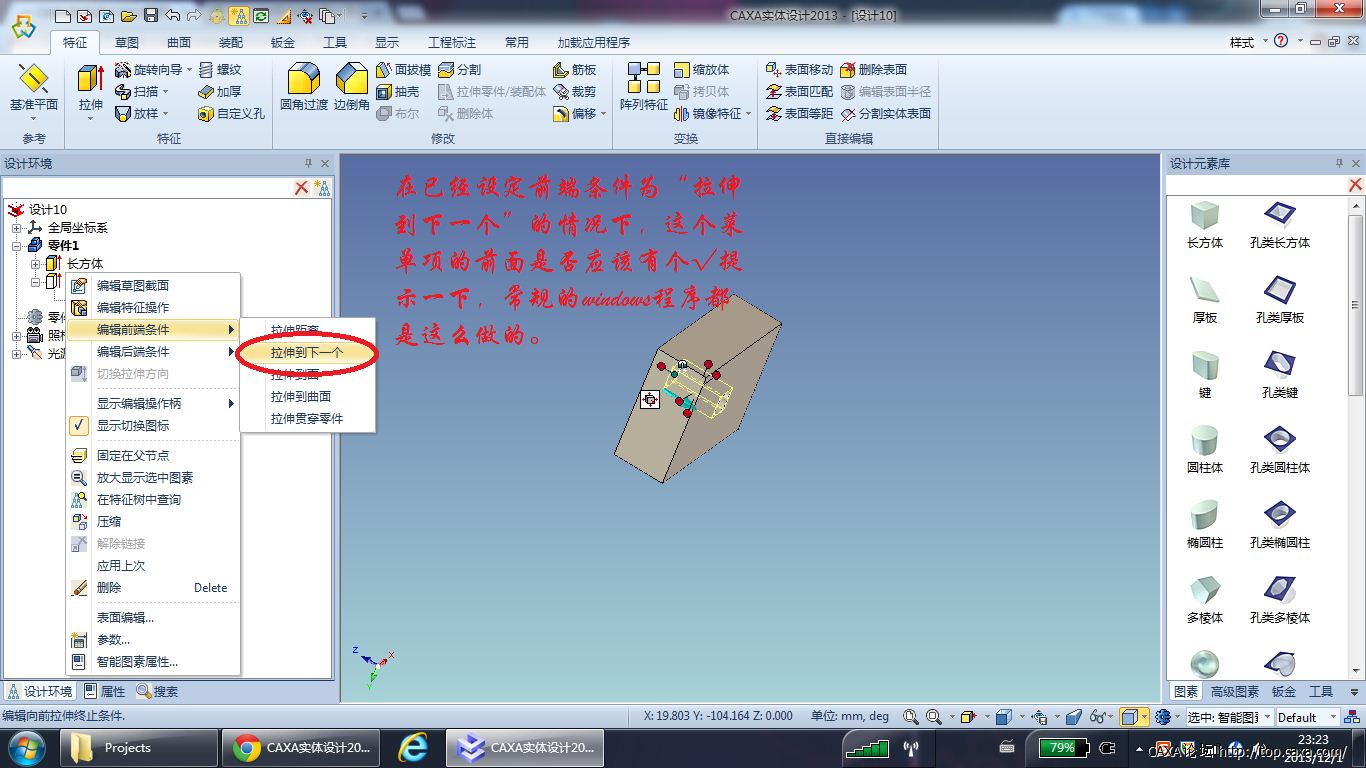The image size is (1366, 768).
Task: Open the 属性 tab at panel bottom
Action: click(104, 691)
